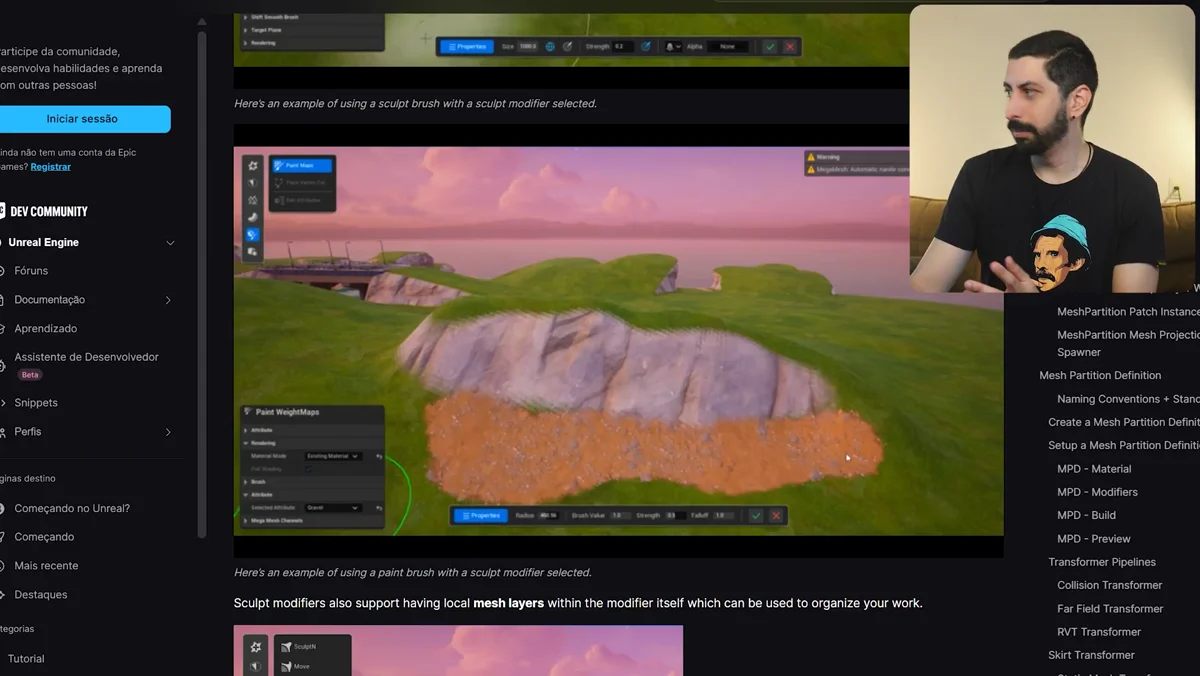Screen dimensions: 1200x676
Task: Click the green checkmark to confirm brush settings
Action: 756,515
